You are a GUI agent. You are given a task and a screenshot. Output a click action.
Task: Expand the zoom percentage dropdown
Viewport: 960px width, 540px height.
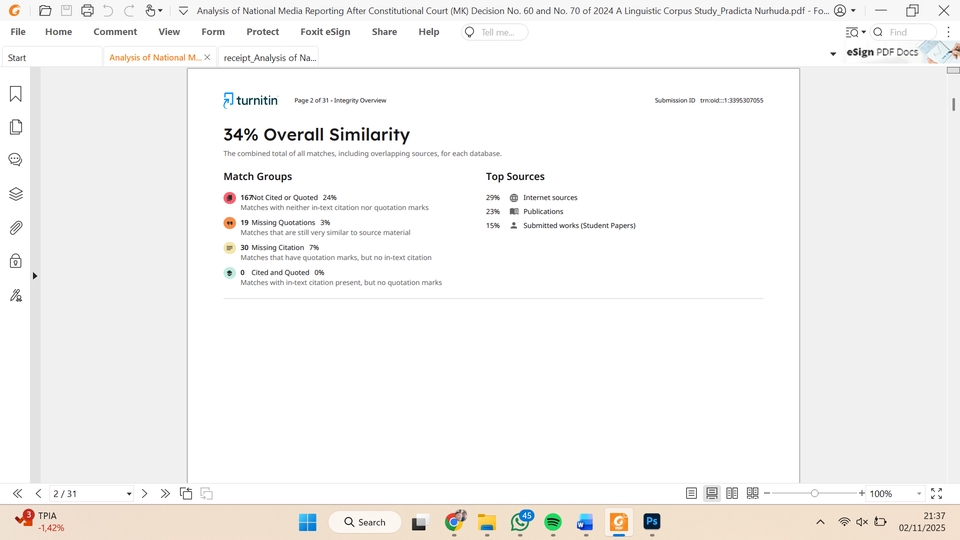[x=919, y=494]
